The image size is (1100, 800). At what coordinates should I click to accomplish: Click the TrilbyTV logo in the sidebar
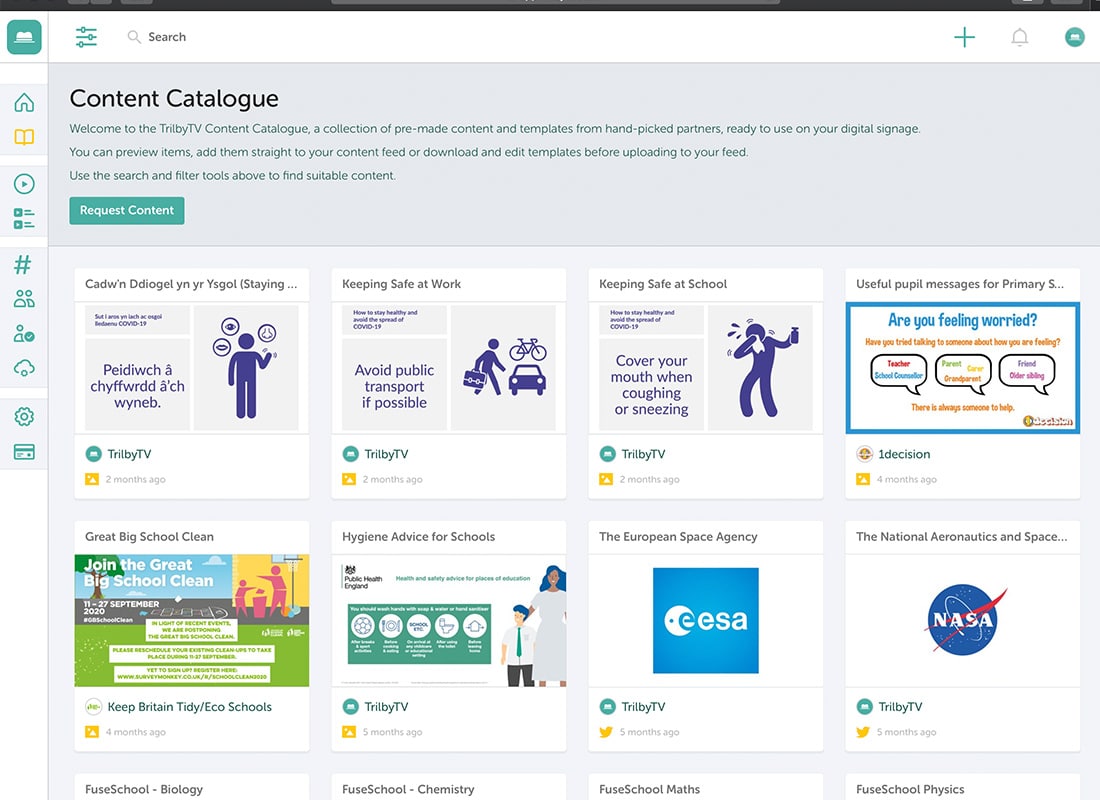click(24, 36)
